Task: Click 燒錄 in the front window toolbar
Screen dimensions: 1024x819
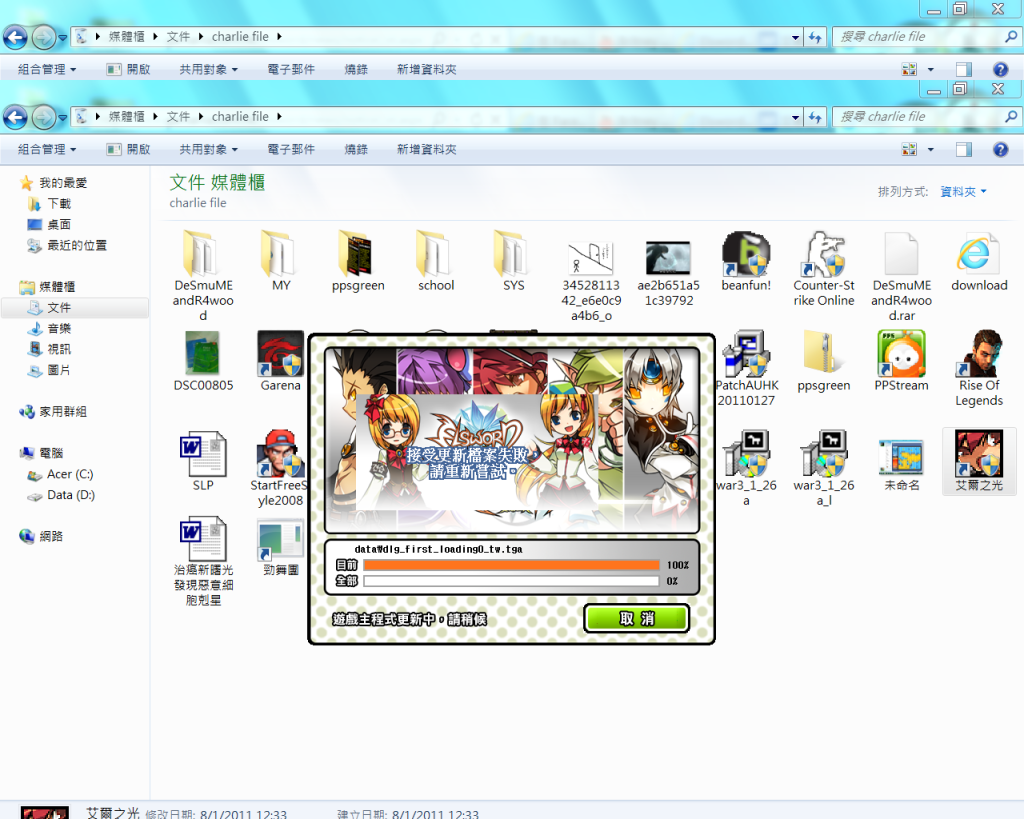Action: pos(356,150)
